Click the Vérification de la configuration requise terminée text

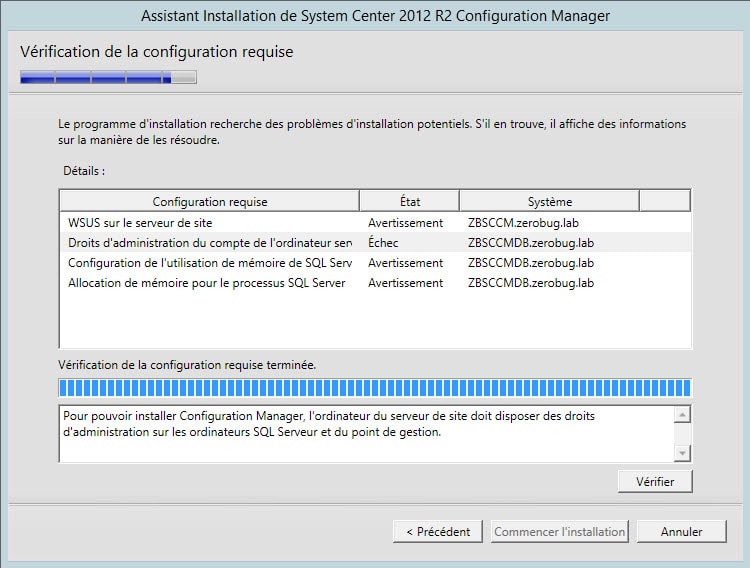pos(187,365)
